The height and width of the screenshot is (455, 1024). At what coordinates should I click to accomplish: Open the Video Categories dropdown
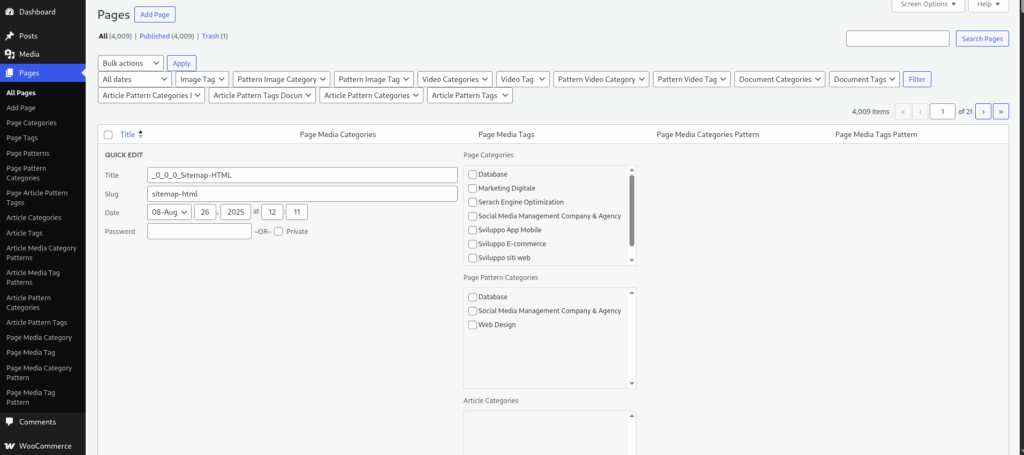pyautogui.click(x=455, y=80)
